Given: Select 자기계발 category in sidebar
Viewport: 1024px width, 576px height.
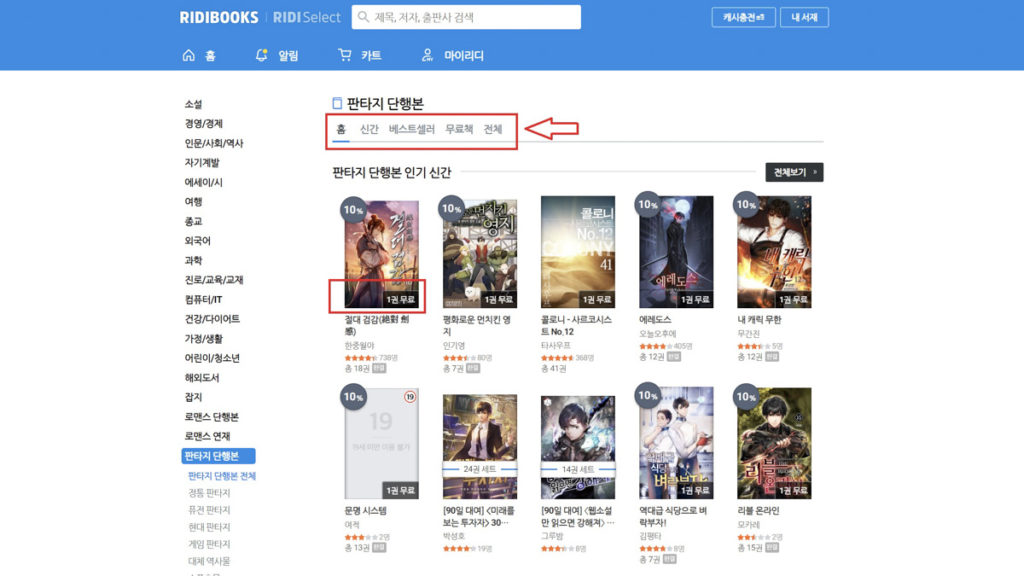Looking at the screenshot, I should [x=202, y=163].
